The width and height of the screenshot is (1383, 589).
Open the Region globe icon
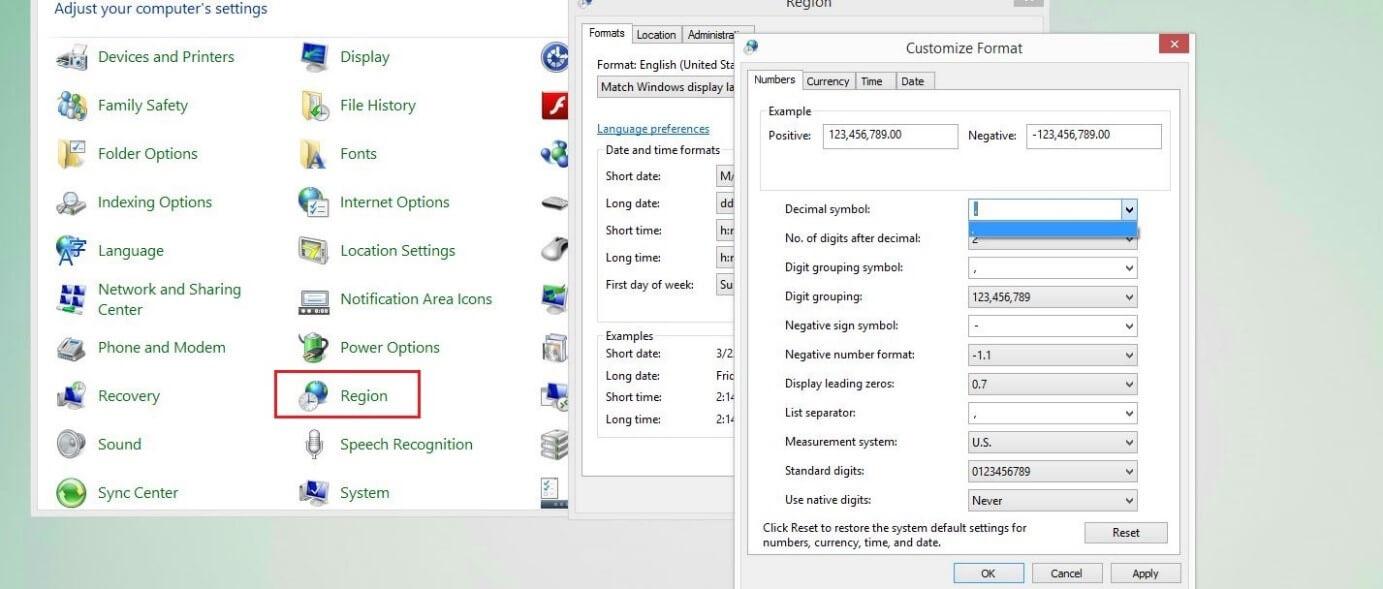point(313,396)
